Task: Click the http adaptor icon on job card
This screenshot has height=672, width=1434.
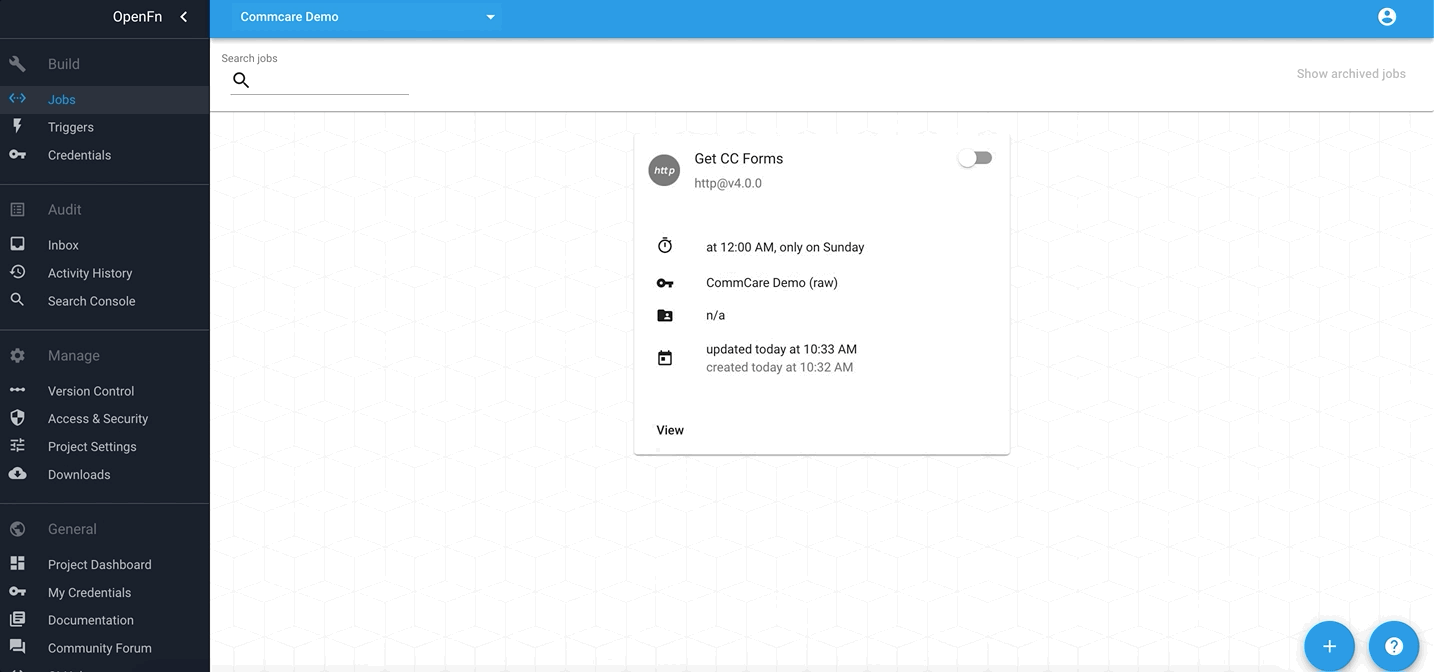Action: click(664, 171)
